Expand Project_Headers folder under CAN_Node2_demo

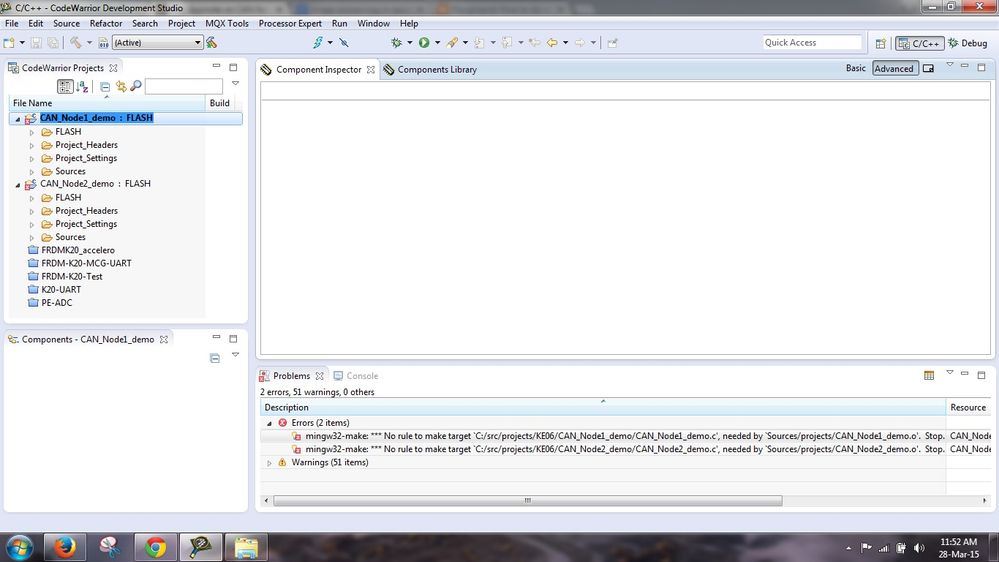[x=32, y=212]
